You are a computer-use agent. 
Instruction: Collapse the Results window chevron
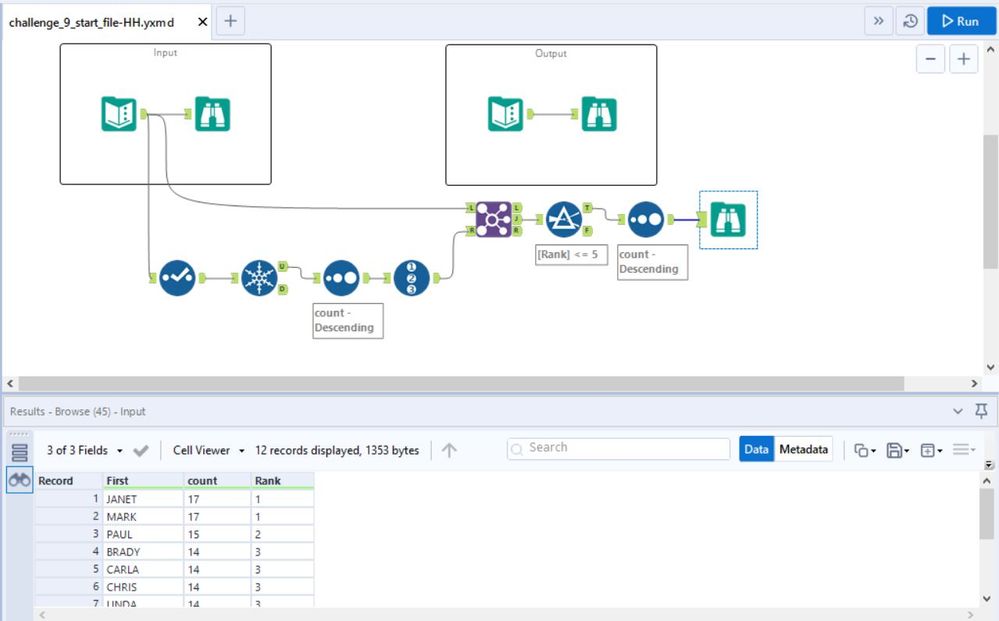(958, 411)
